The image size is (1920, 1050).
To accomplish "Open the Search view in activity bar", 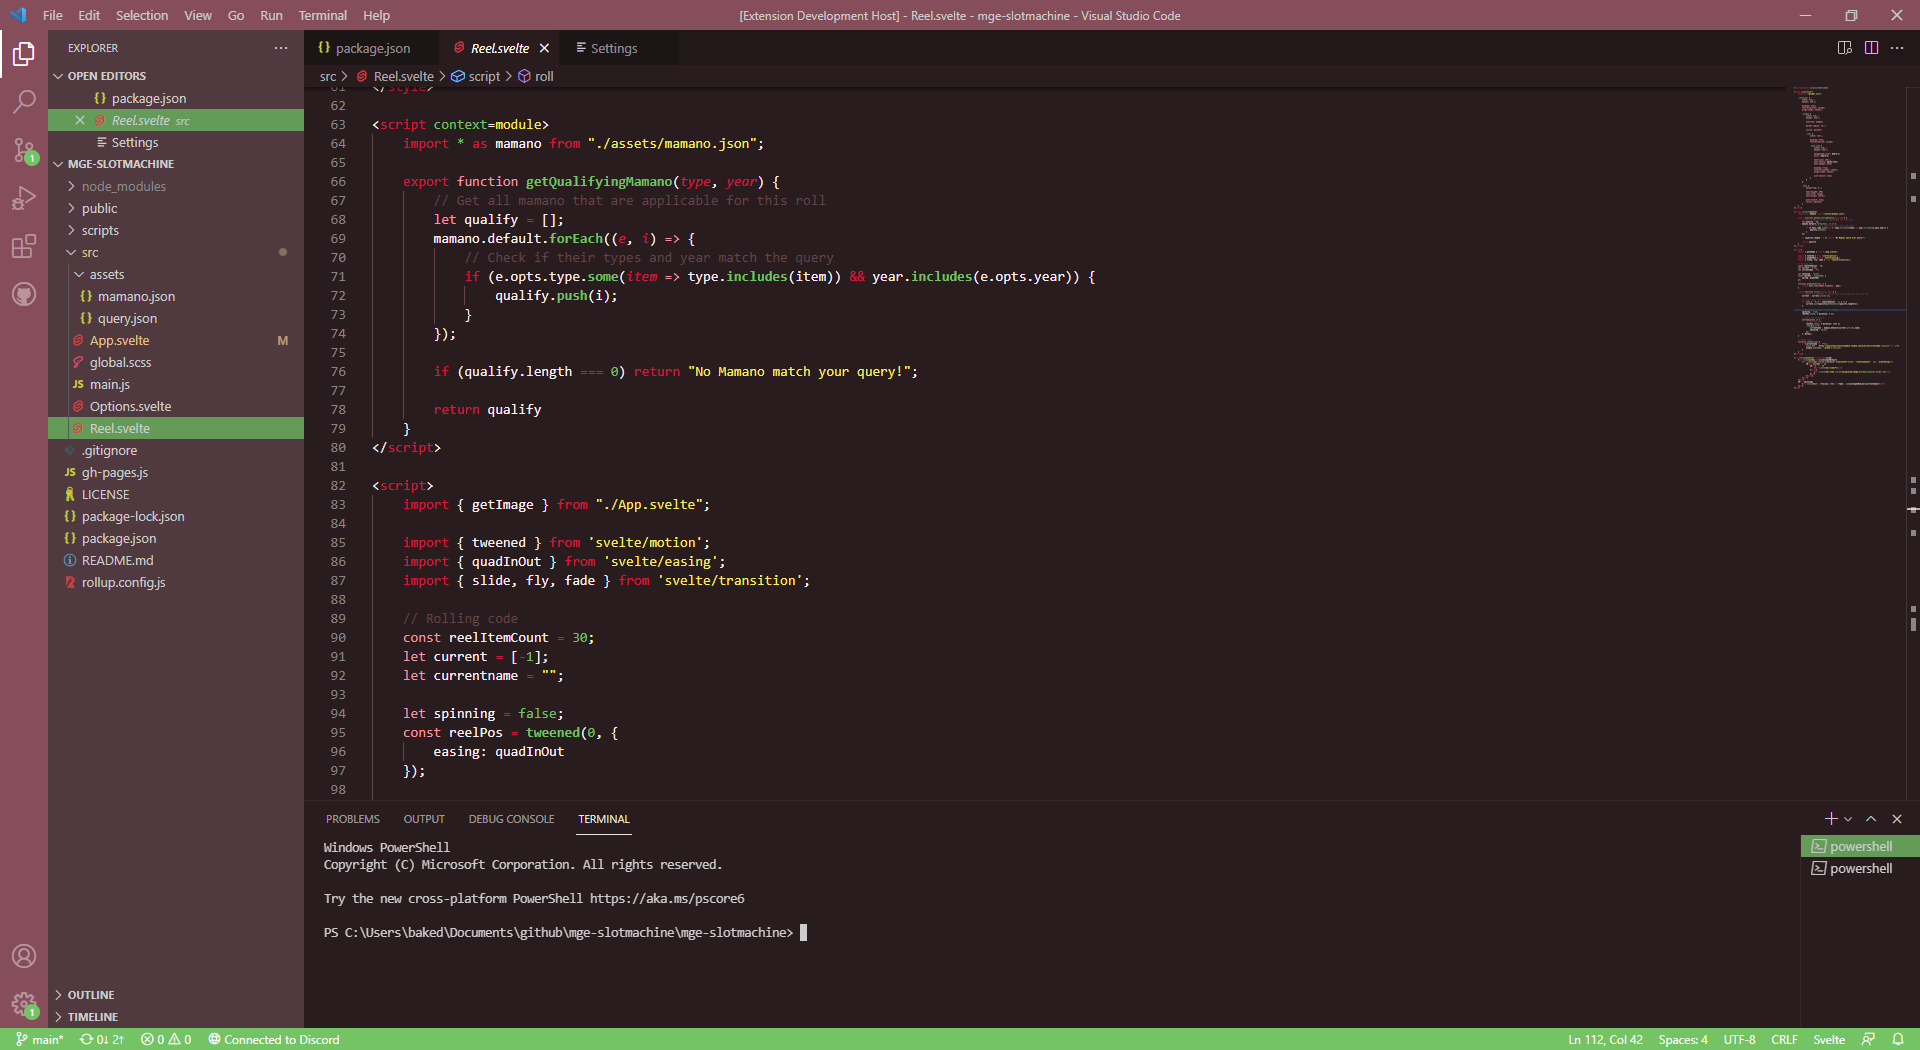I will 24,101.
